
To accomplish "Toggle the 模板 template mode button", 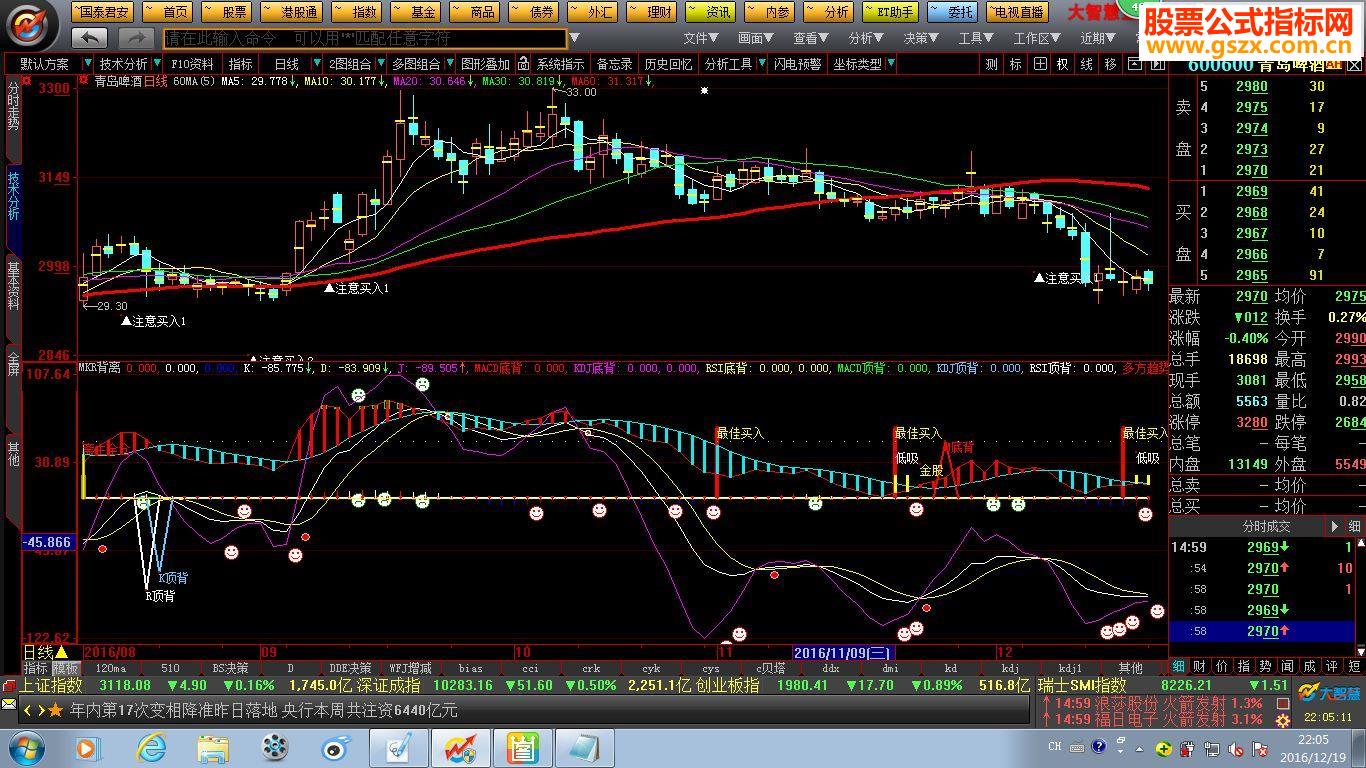I will pyautogui.click(x=66, y=668).
